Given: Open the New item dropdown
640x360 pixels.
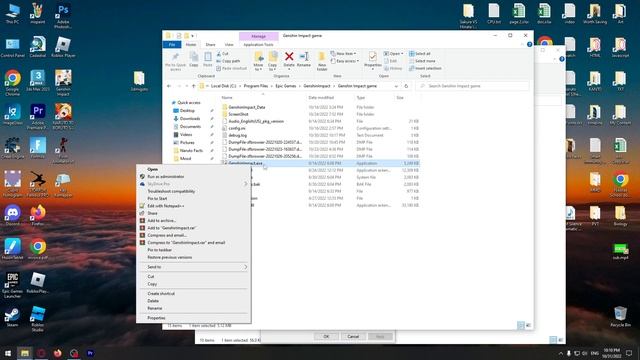Looking at the screenshot, I should [343, 54].
